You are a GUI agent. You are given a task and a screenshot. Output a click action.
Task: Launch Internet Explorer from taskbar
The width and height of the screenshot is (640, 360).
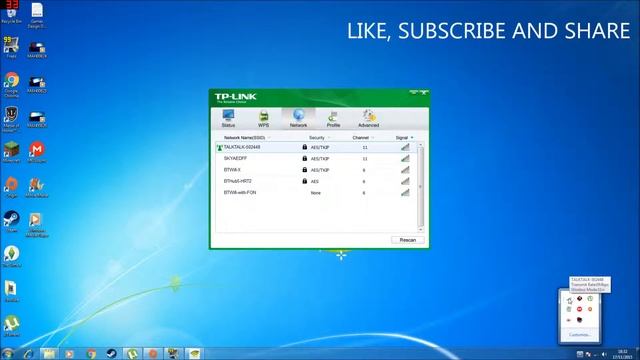(x=29, y=353)
